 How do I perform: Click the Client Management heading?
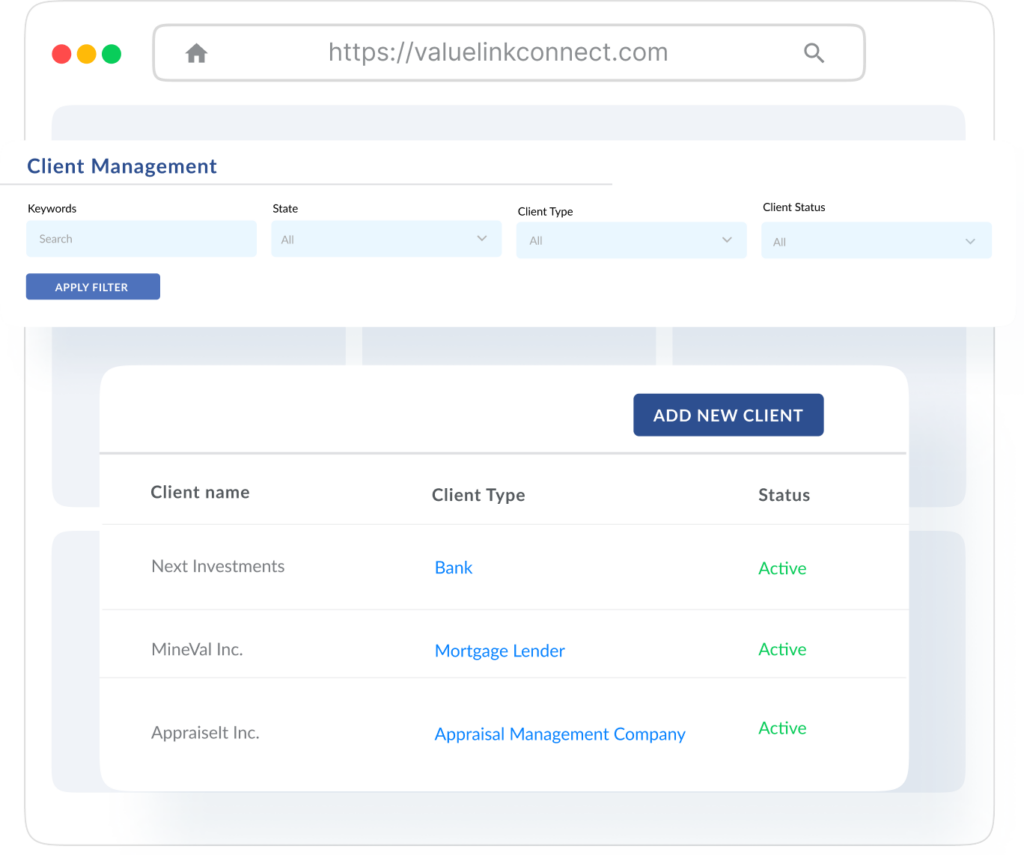pos(121,166)
